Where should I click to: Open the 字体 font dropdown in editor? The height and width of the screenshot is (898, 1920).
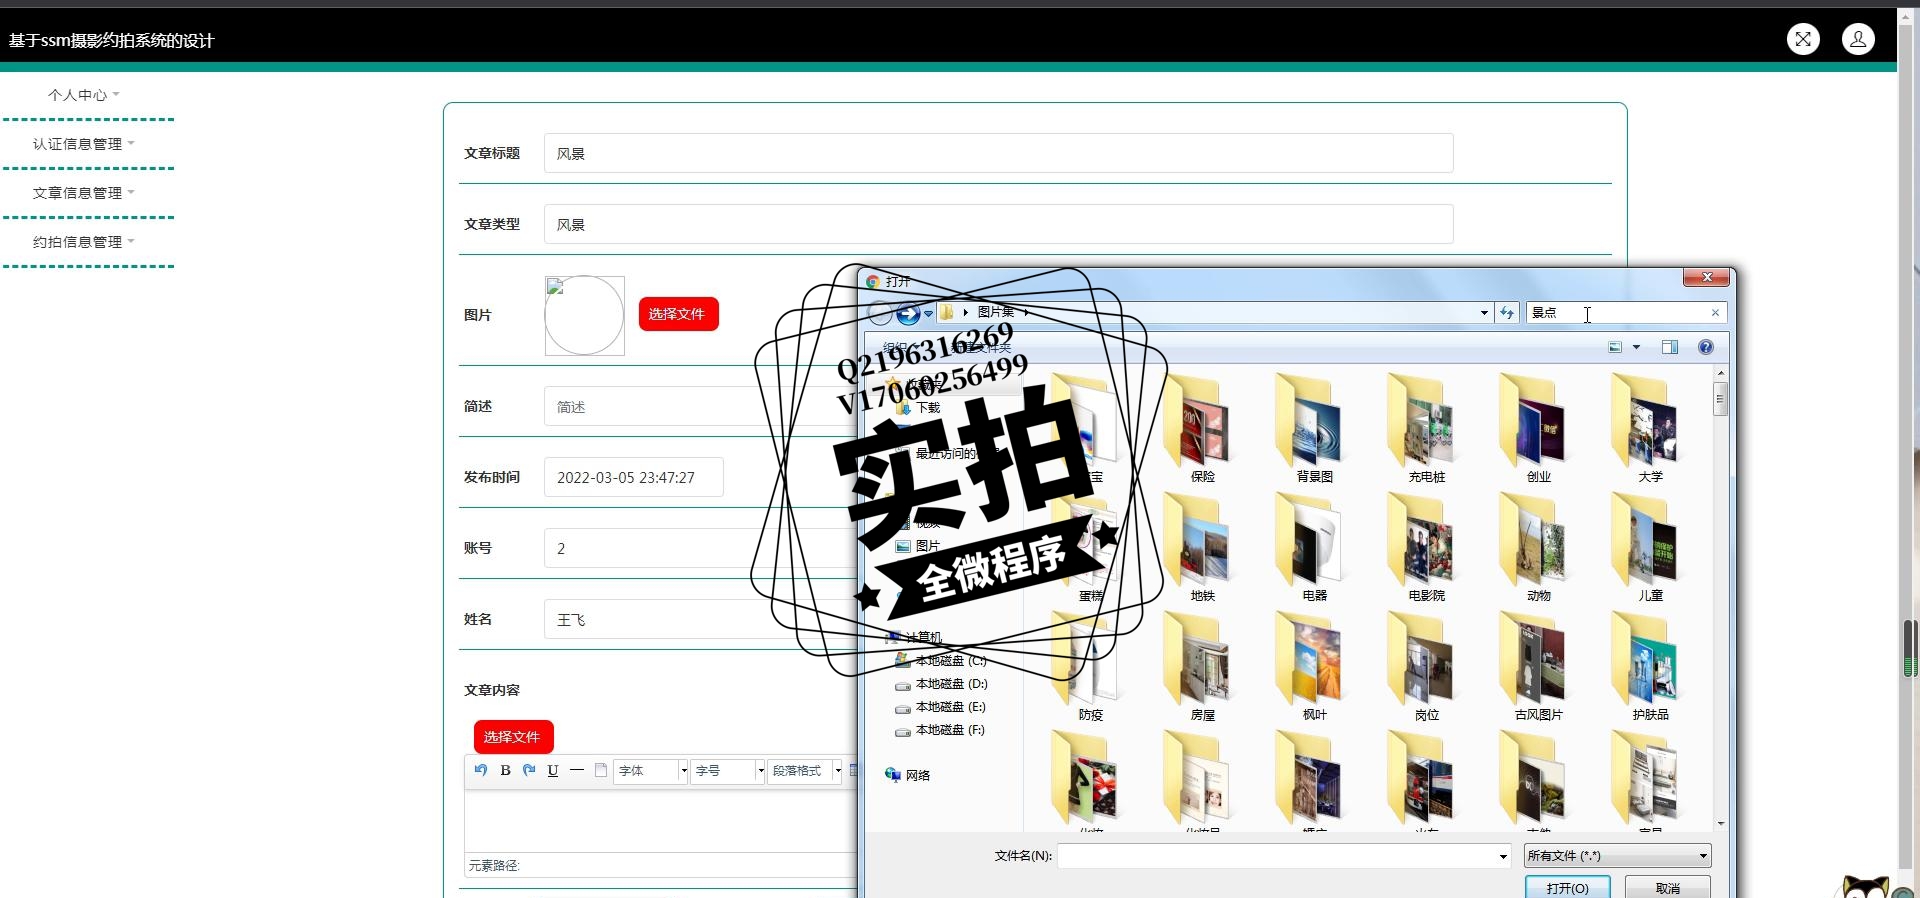(x=651, y=770)
